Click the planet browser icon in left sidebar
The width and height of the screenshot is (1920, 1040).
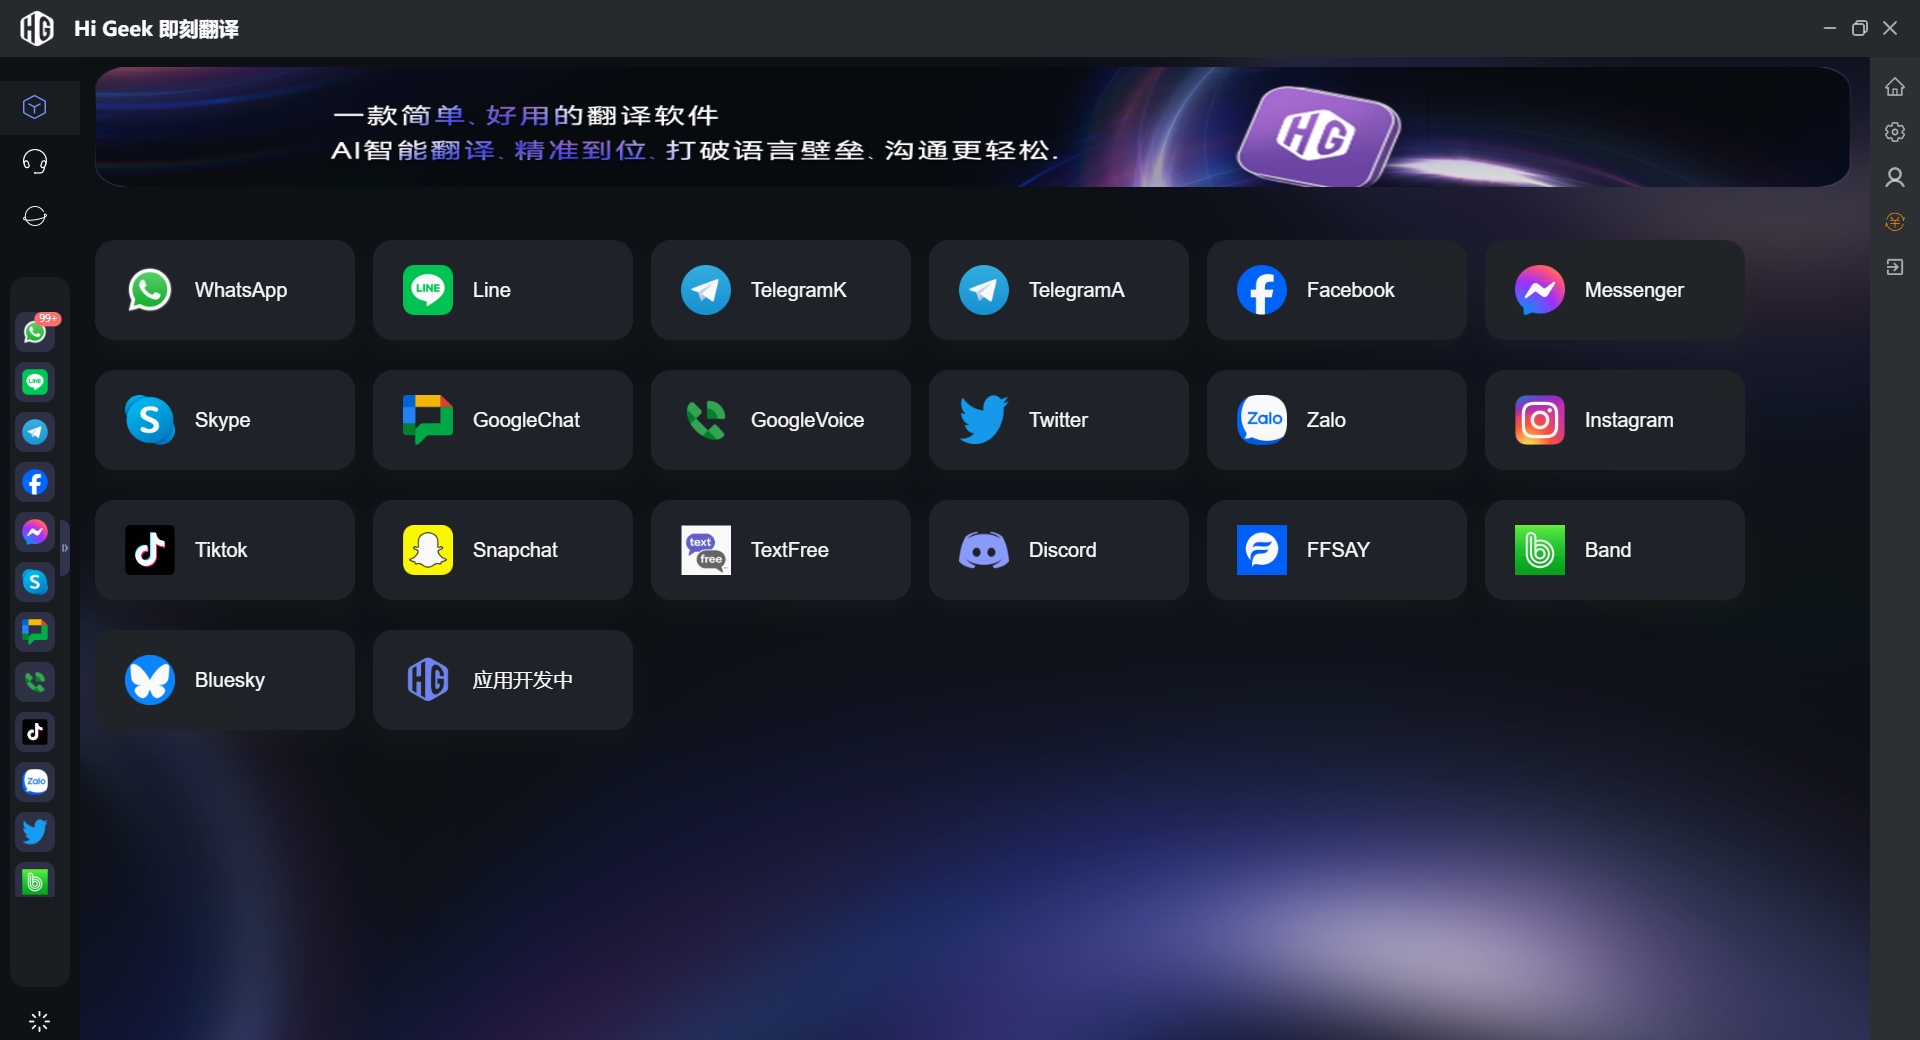pyautogui.click(x=35, y=216)
